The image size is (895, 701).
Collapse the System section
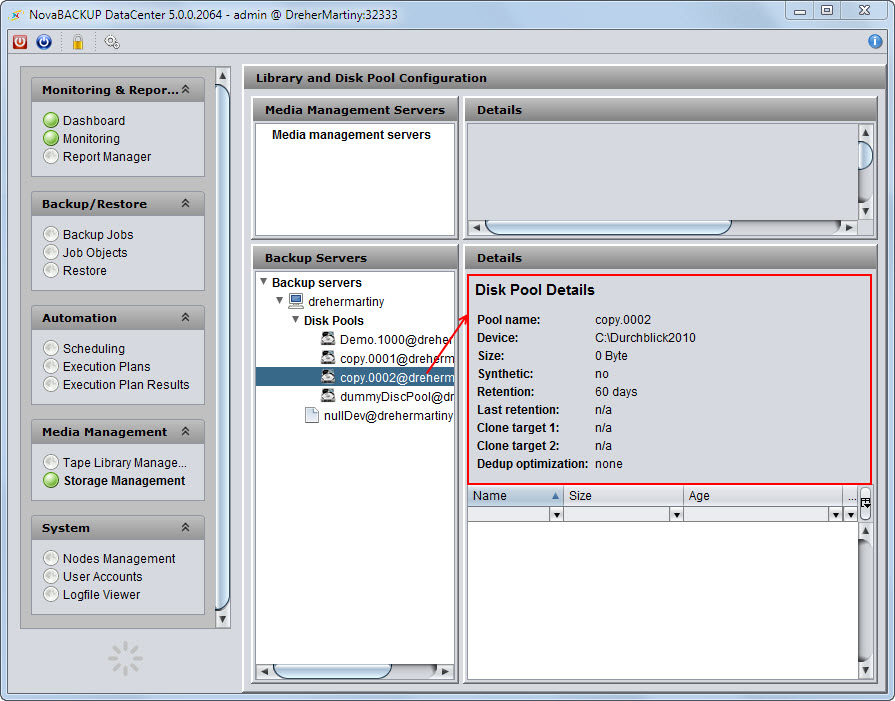[186, 527]
